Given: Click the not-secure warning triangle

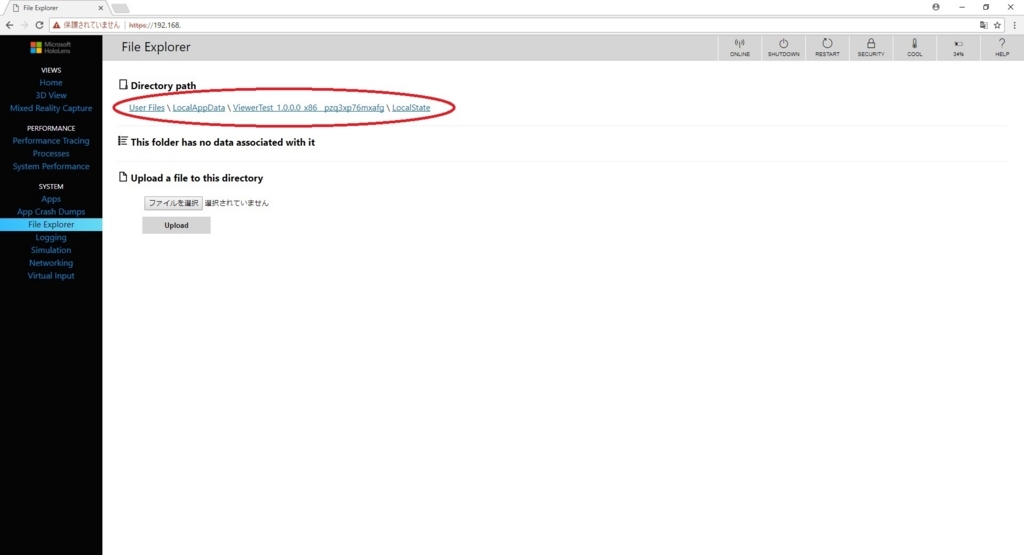Looking at the screenshot, I should (56, 25).
